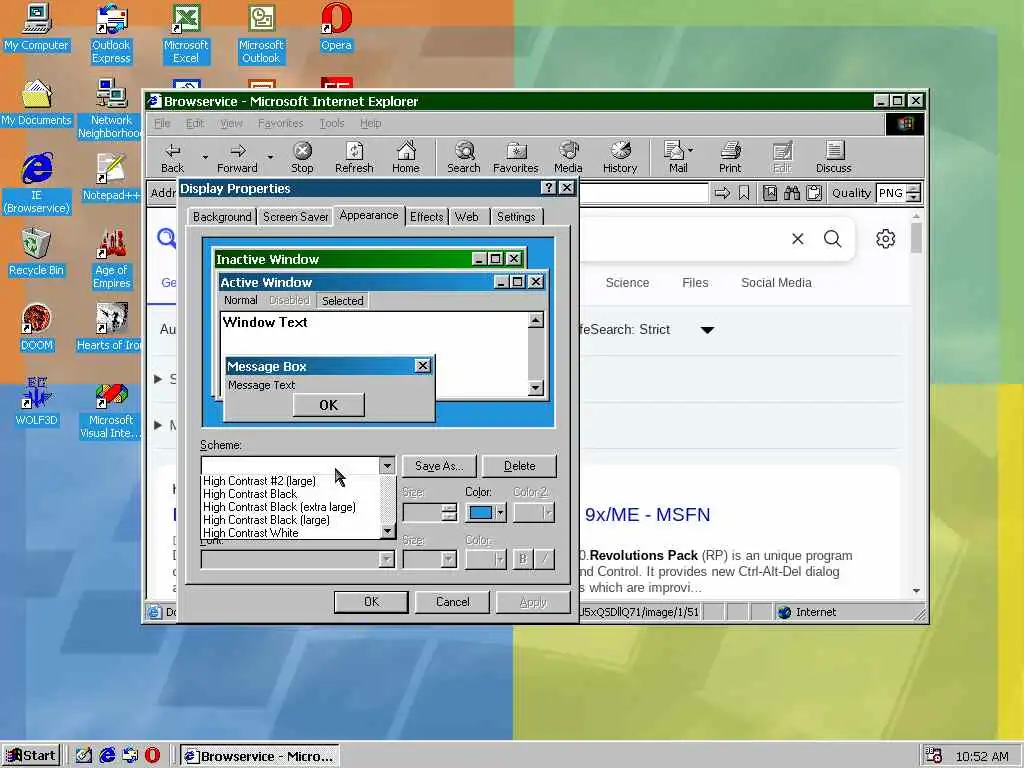Open the Scheme combo box dropdown arrow
Viewport: 1024px width, 768px height.
[x=387, y=466]
